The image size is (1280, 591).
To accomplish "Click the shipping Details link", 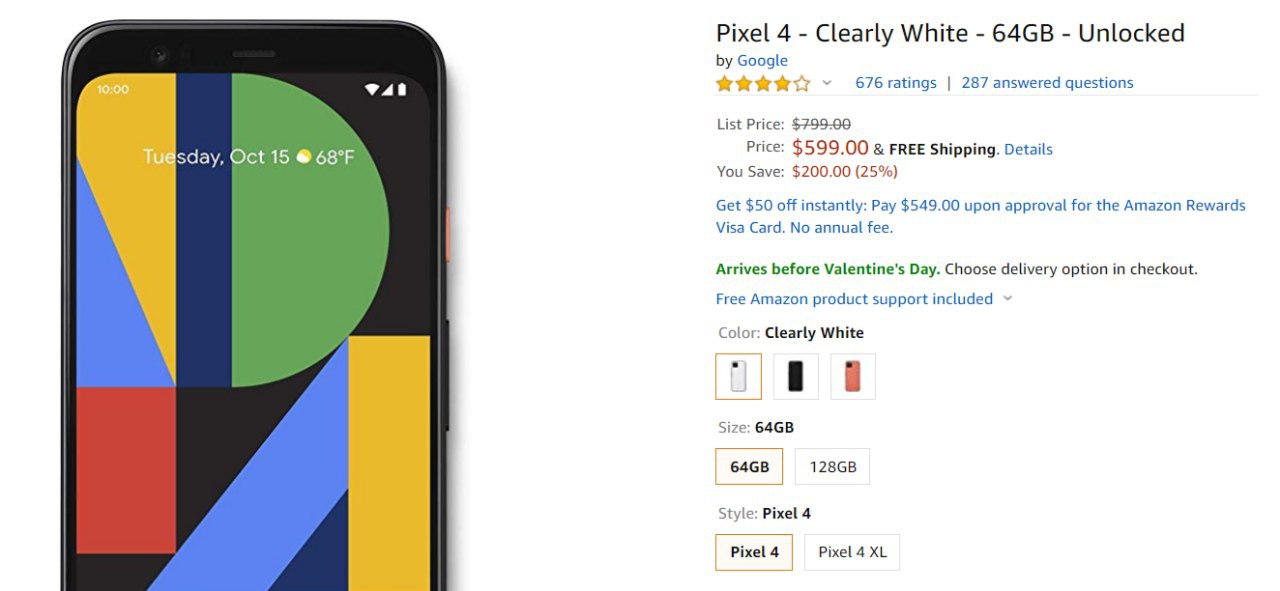I will pyautogui.click(x=1028, y=149).
